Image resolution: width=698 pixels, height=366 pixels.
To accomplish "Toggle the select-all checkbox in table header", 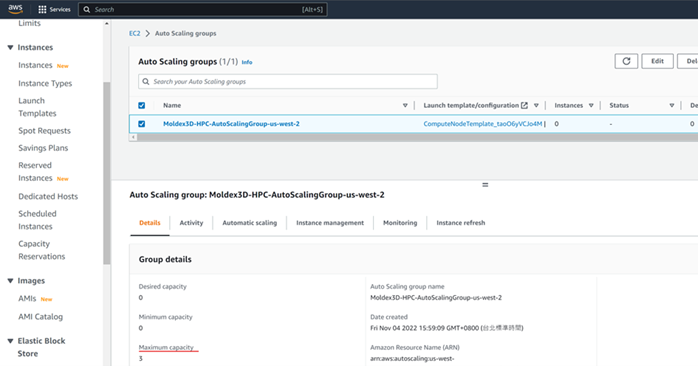I will [x=142, y=106].
